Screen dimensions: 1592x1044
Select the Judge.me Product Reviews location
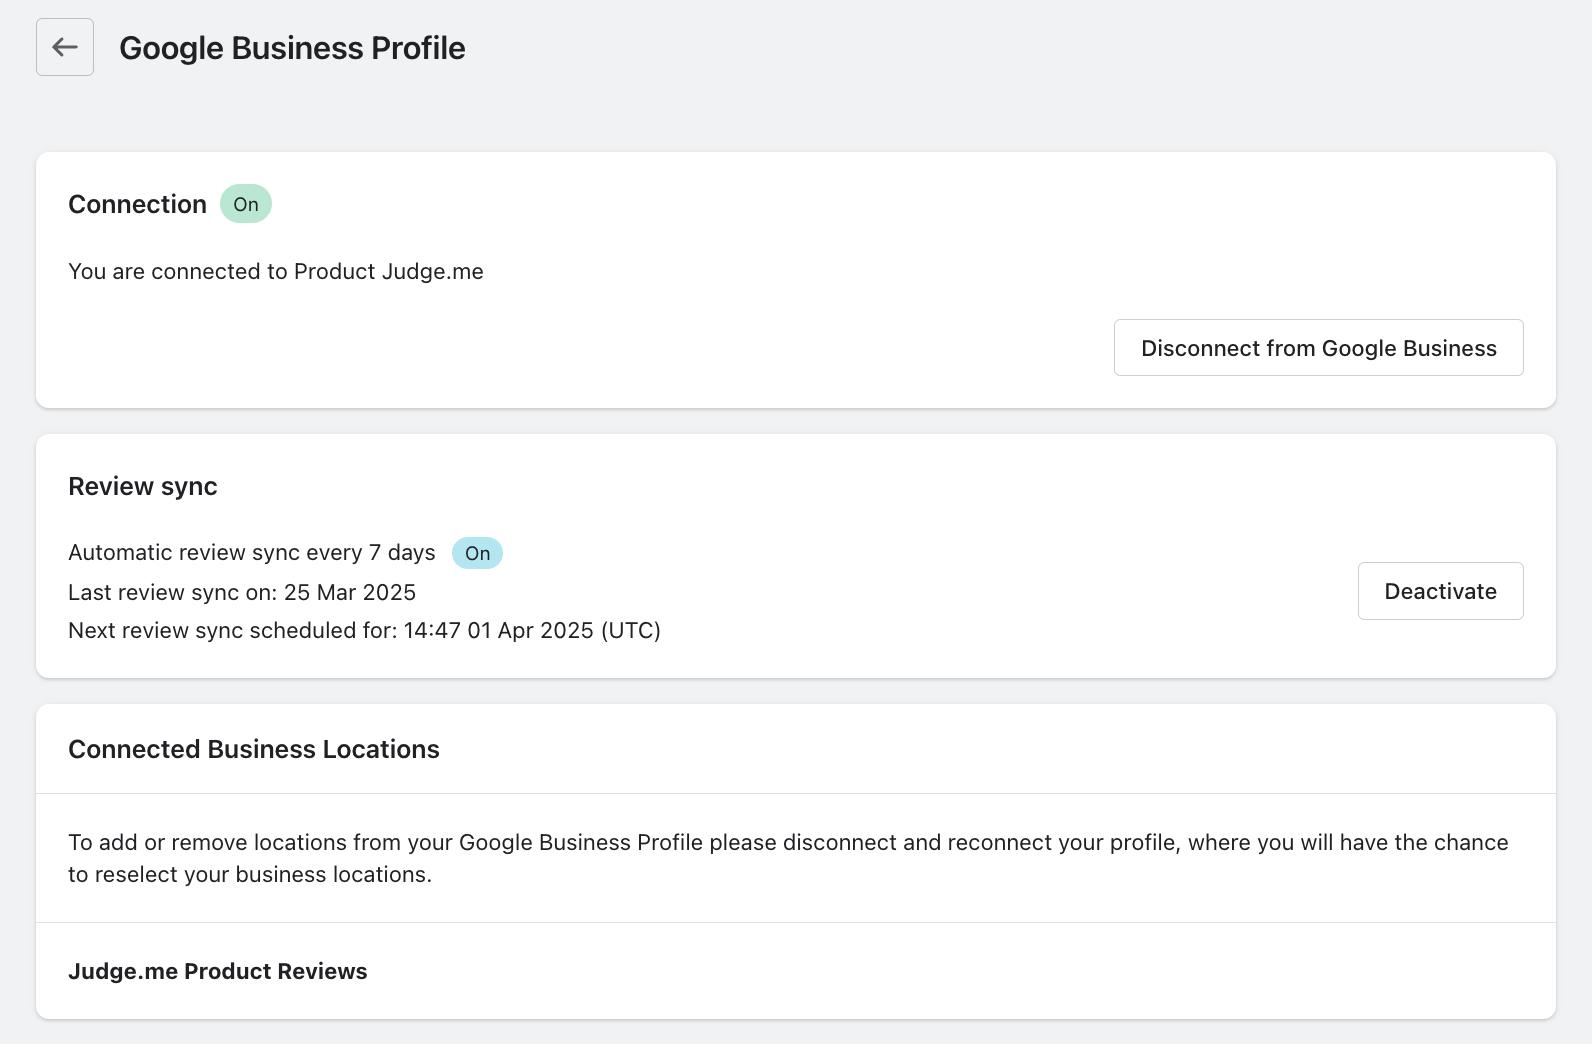217,971
